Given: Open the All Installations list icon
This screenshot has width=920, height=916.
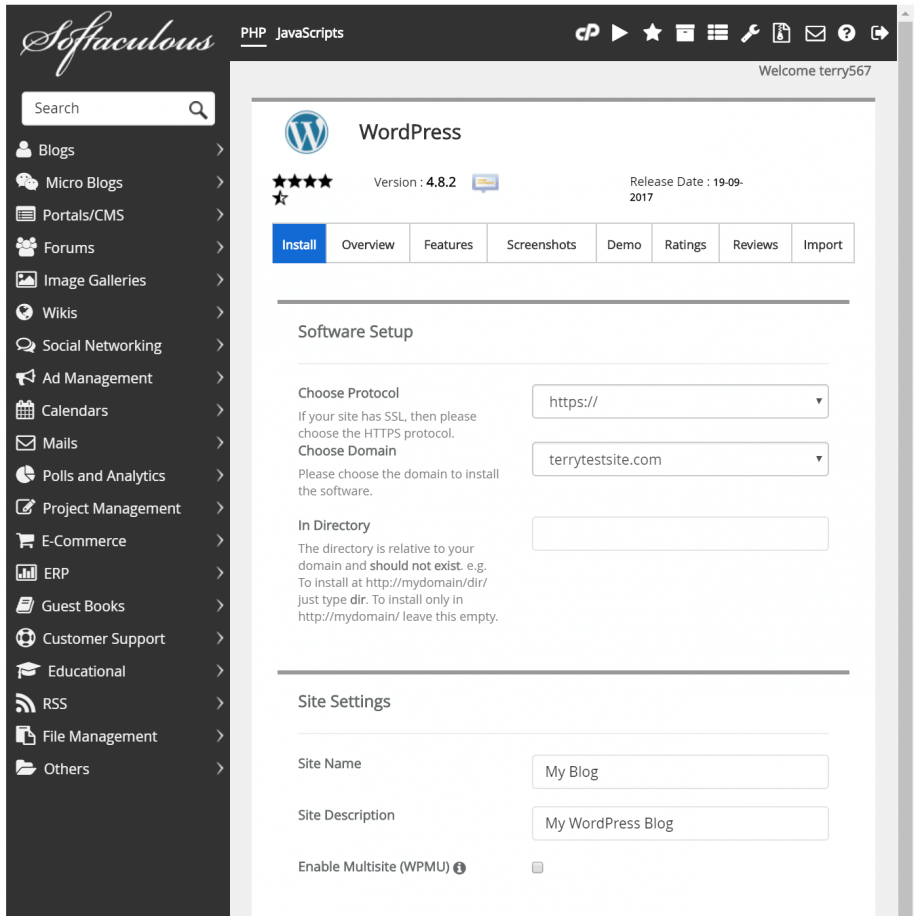Looking at the screenshot, I should point(718,33).
